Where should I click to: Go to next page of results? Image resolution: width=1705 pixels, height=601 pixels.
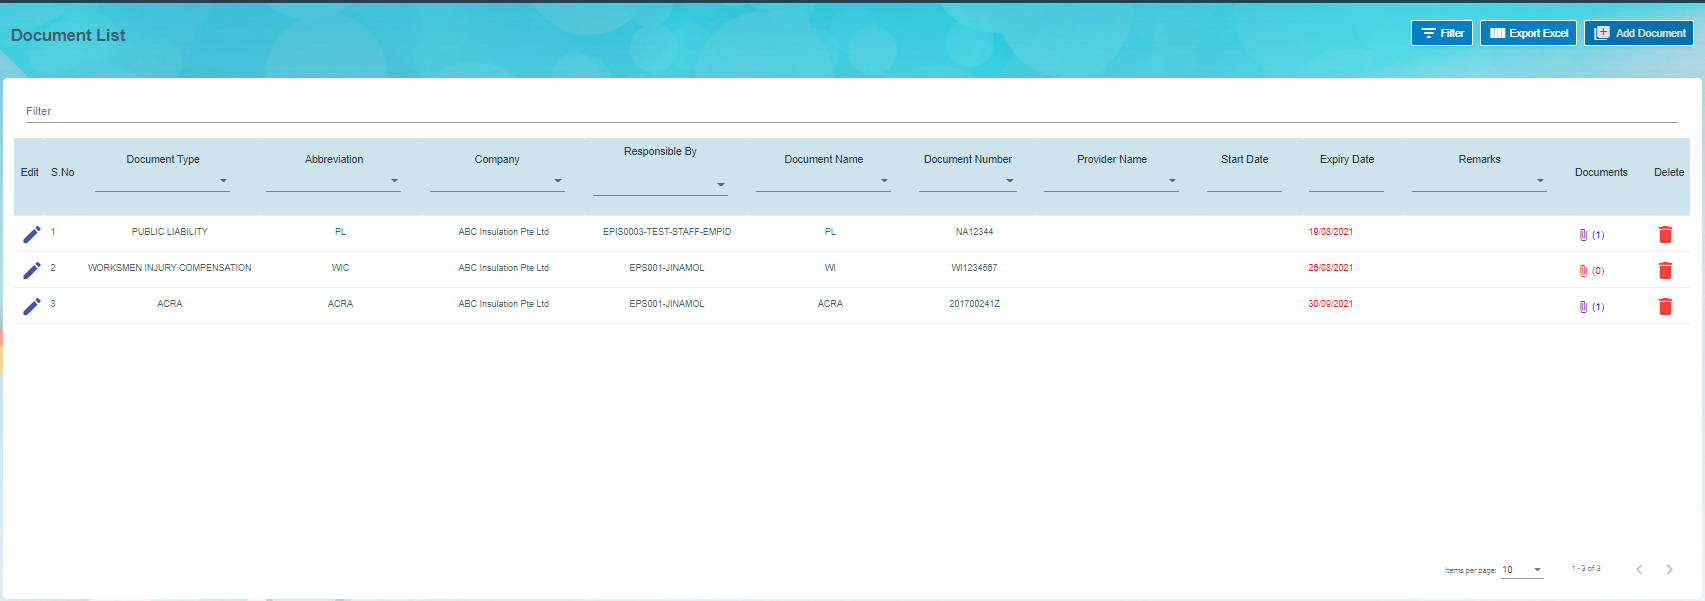[x=1669, y=569]
